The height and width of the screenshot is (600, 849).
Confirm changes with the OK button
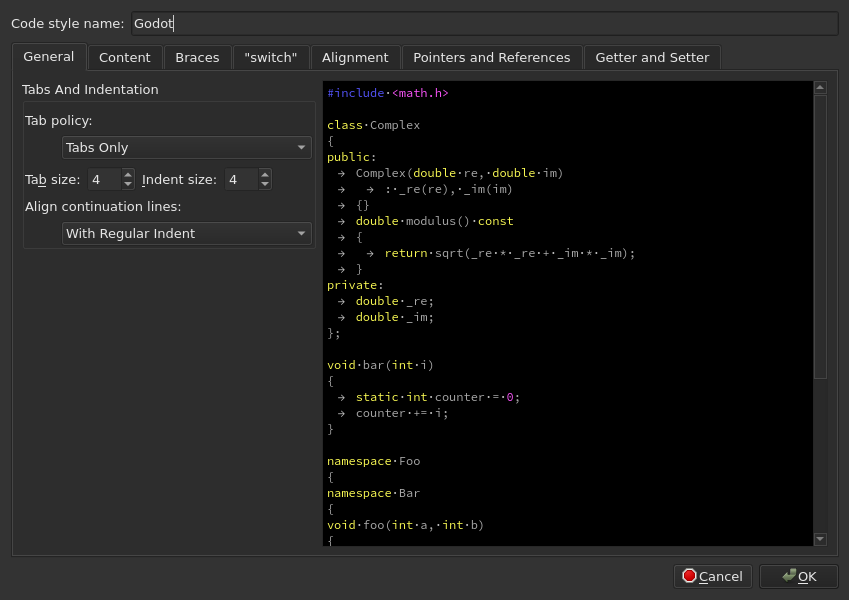[798, 576]
